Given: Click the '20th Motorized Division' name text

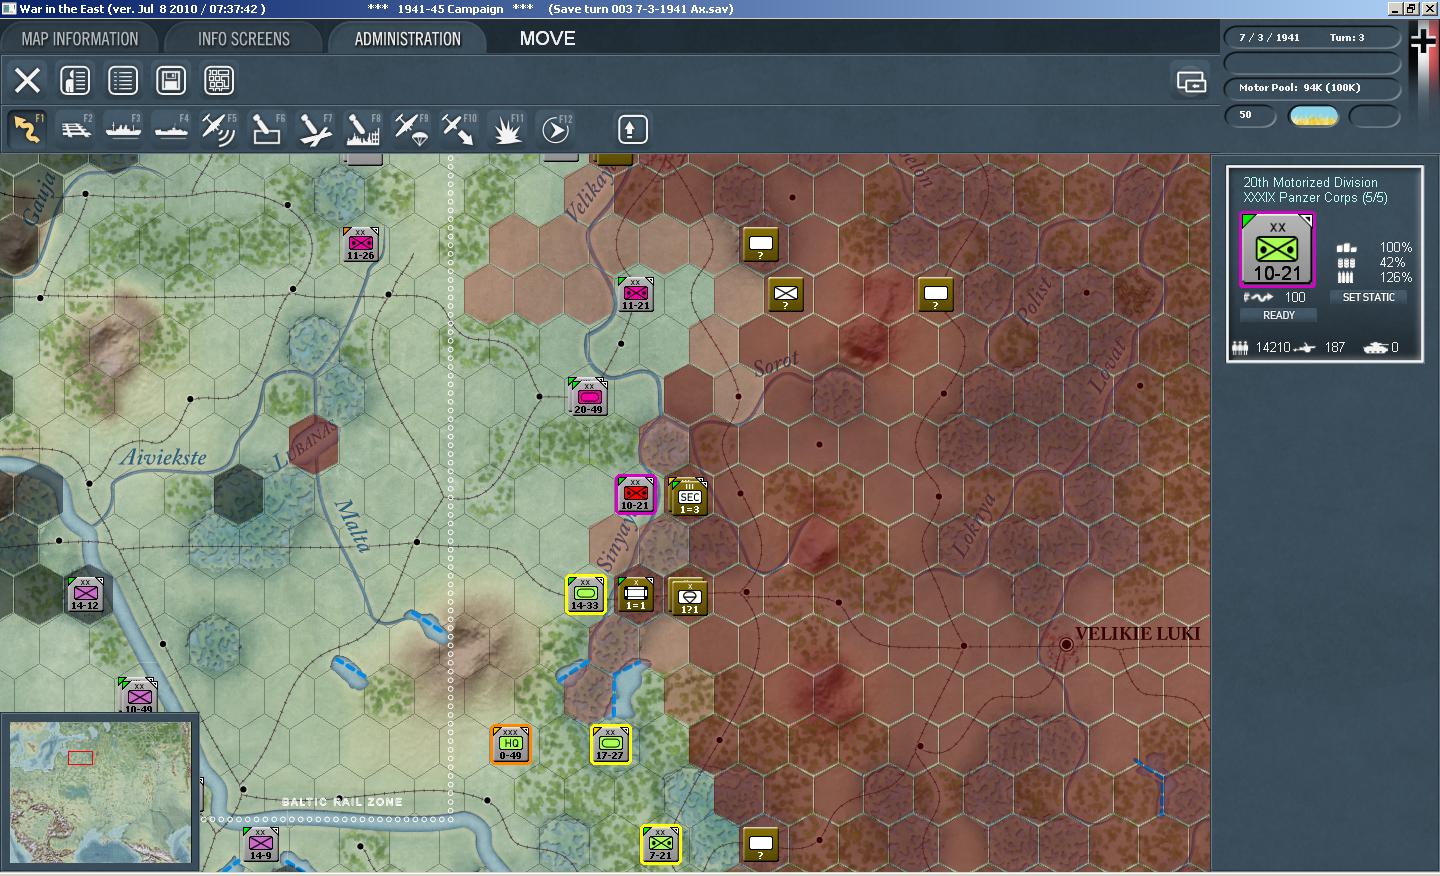Looking at the screenshot, I should [x=1310, y=182].
